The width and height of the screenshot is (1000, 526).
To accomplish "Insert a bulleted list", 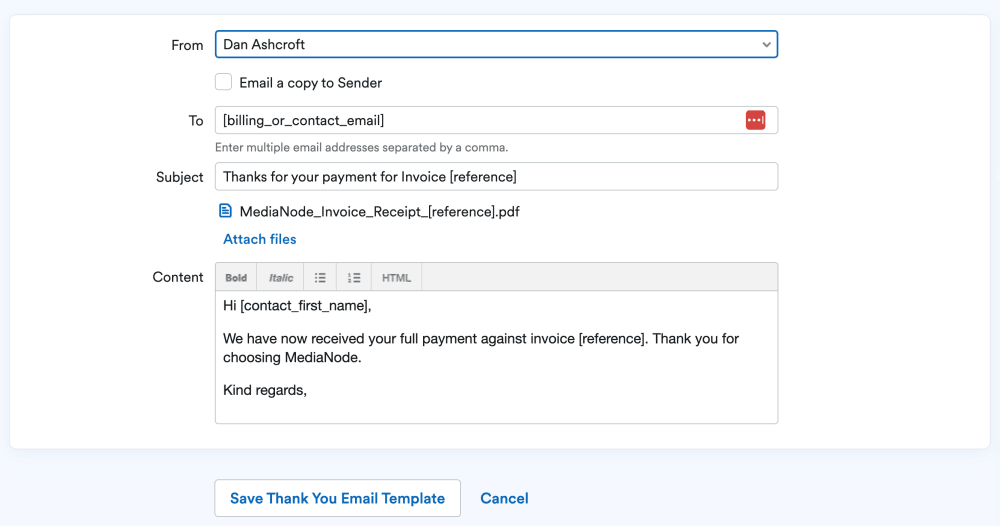I will point(320,278).
